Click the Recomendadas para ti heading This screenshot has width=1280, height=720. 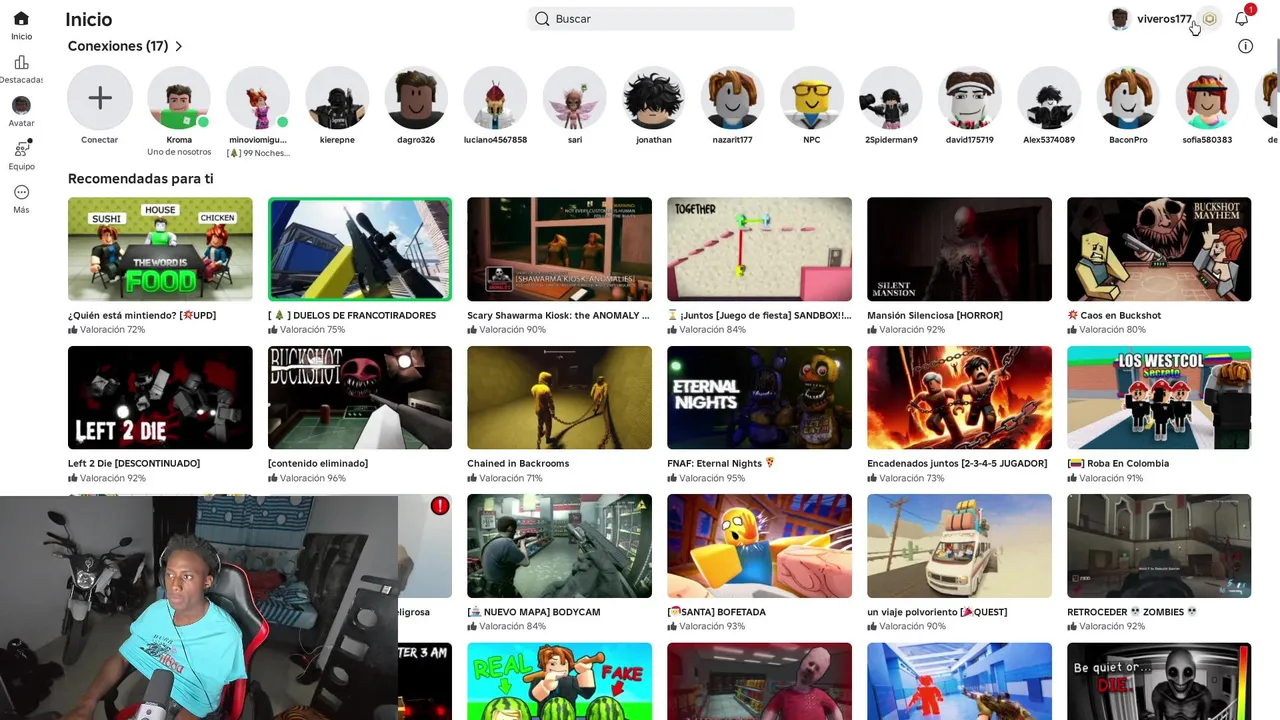tap(141, 179)
